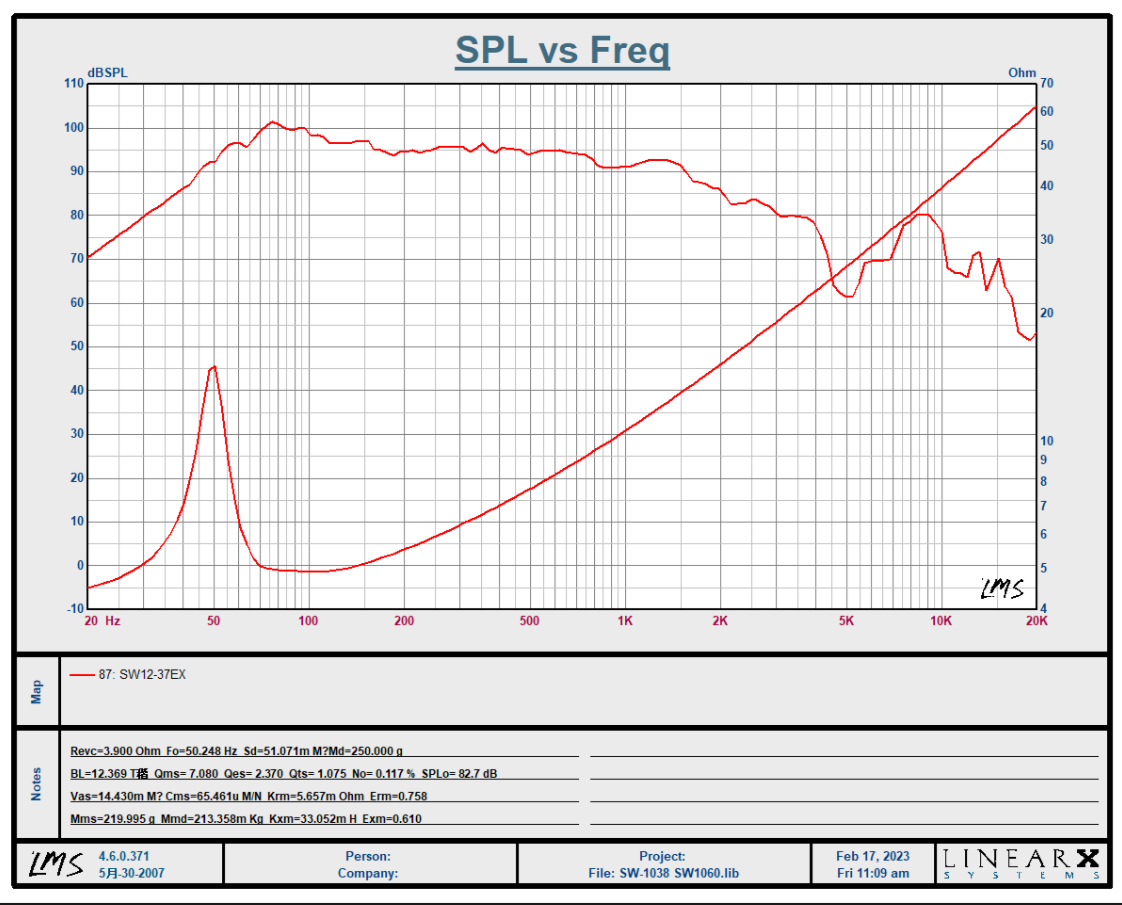Click the 30 value on the dBSPL axis
The height and width of the screenshot is (905, 1122).
tap(77, 434)
